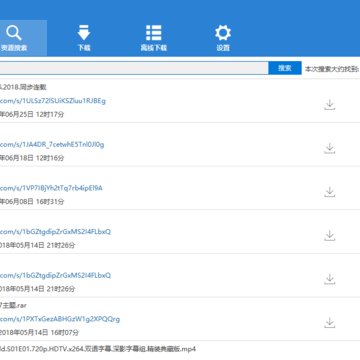Select the 主题.rar file name
Screen dimensions: 360x360
(13, 306)
